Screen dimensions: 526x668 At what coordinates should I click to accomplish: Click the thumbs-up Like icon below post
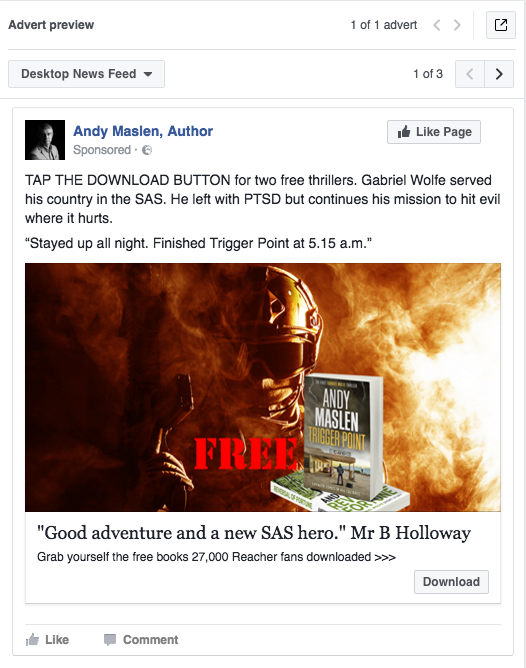pos(32,639)
